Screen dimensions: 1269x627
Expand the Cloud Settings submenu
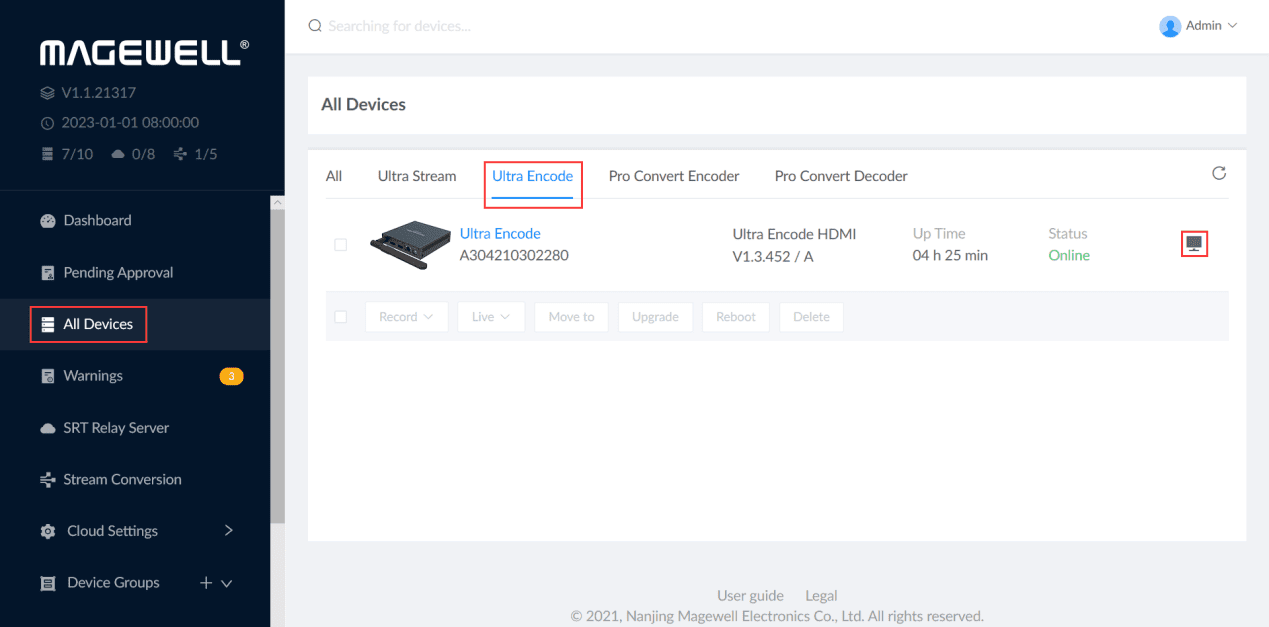click(228, 531)
